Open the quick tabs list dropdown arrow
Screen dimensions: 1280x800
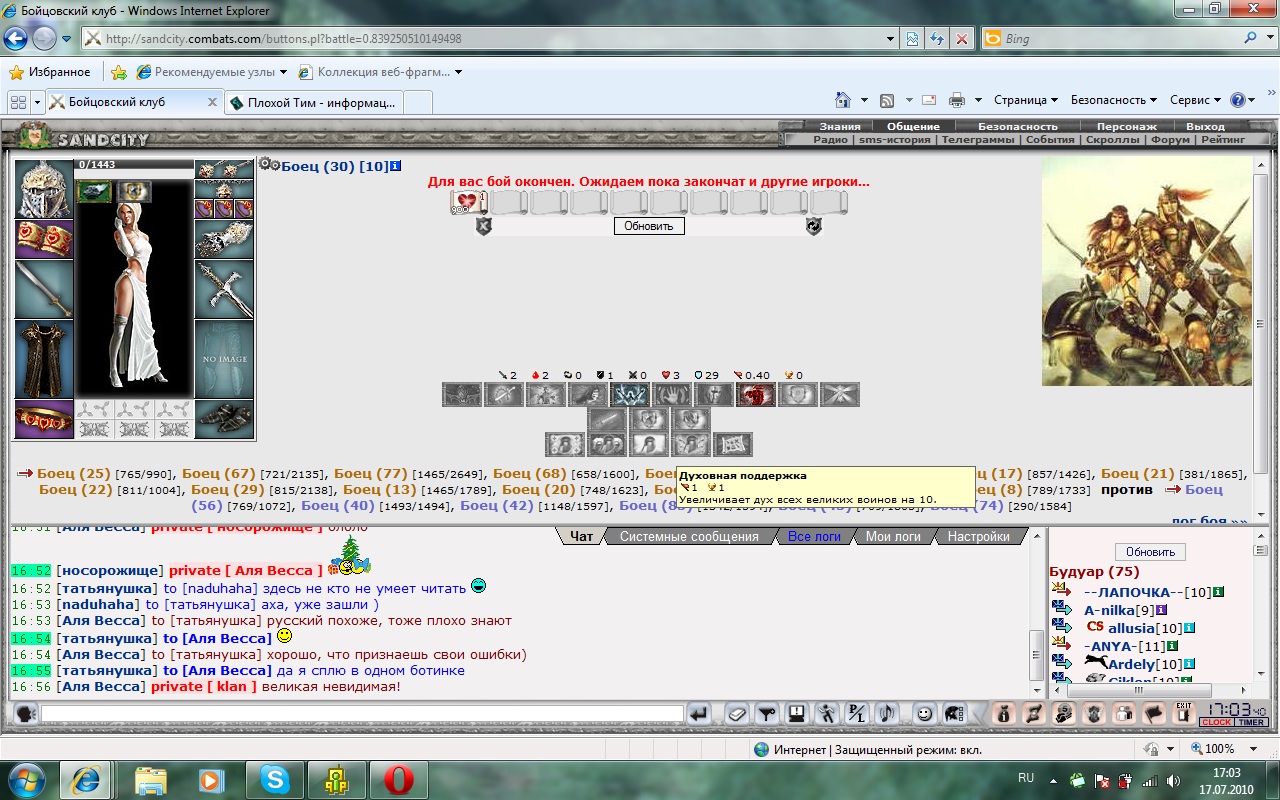coord(37,102)
